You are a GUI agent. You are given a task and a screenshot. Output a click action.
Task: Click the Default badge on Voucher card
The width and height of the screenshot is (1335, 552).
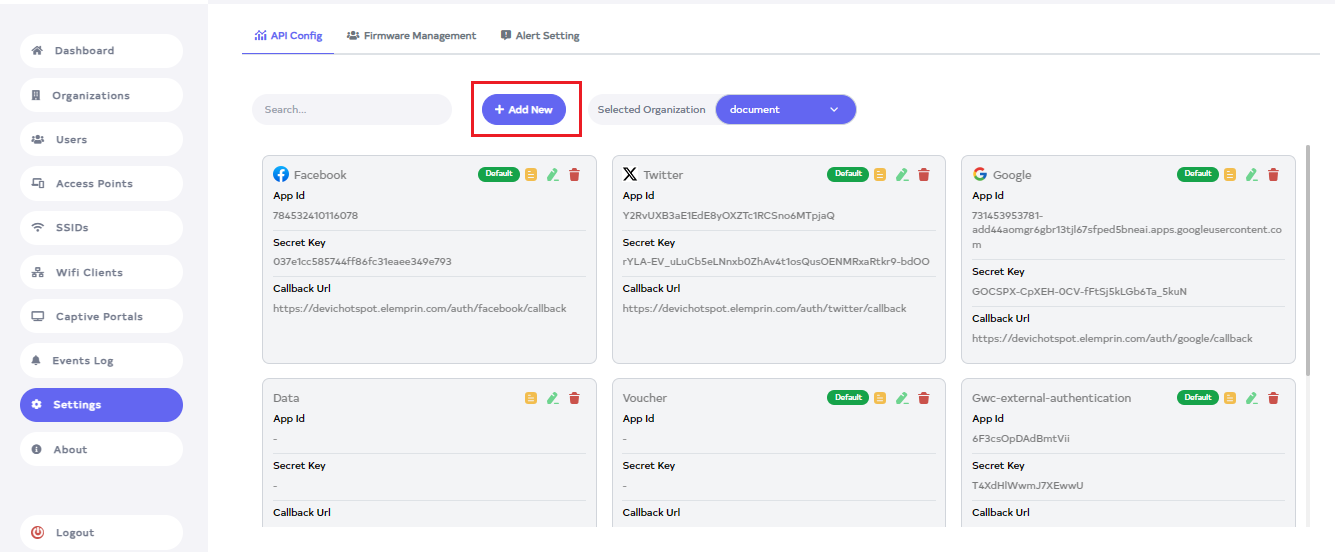coord(848,397)
